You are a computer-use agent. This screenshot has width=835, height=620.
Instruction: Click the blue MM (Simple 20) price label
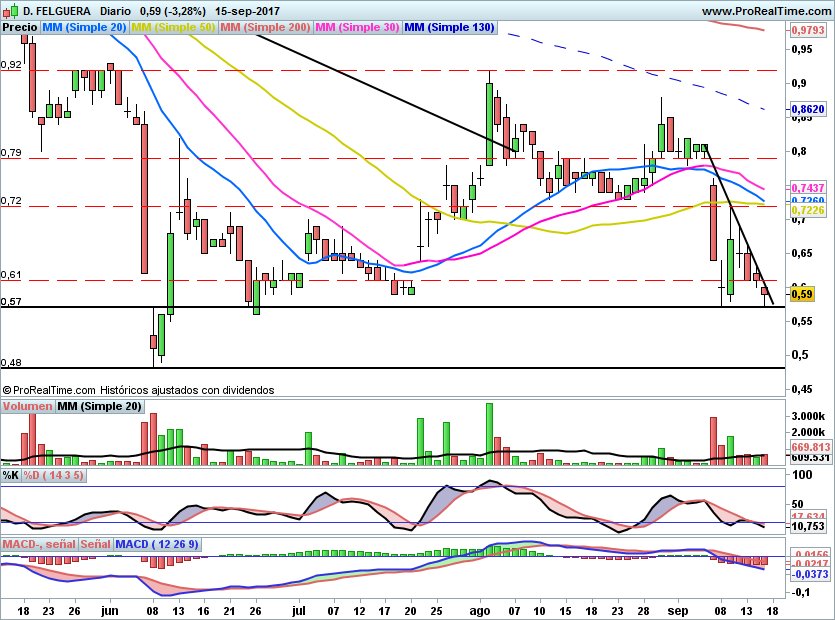tap(83, 28)
